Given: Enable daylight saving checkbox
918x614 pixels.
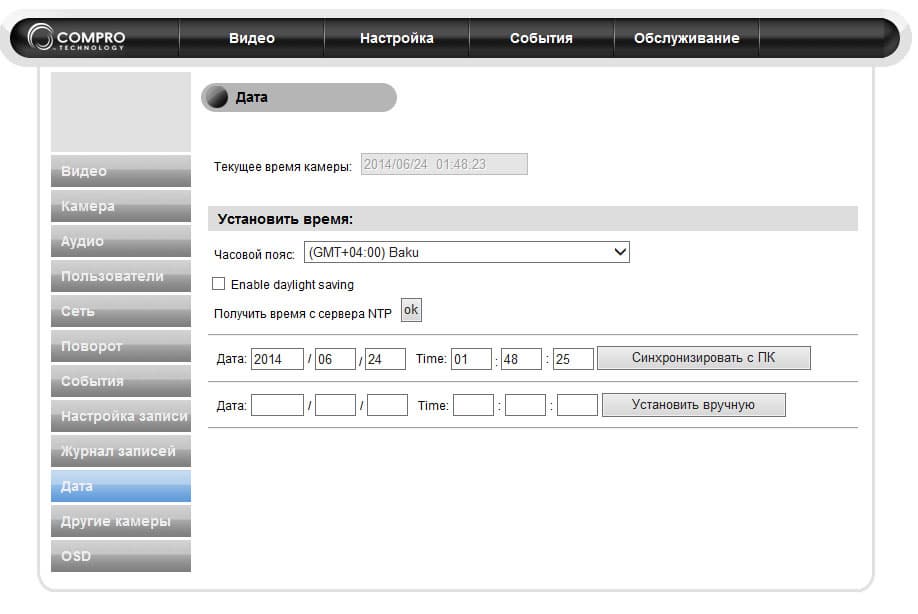Looking at the screenshot, I should point(218,284).
